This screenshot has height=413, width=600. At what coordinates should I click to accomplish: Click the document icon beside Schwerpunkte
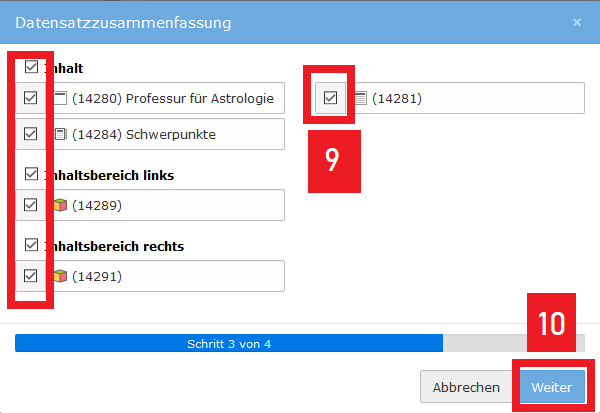point(60,134)
